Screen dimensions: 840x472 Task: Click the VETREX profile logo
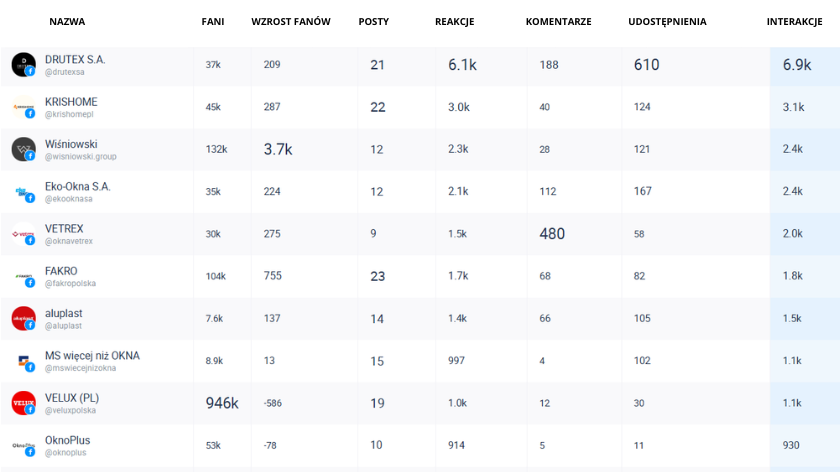[x=23, y=234]
